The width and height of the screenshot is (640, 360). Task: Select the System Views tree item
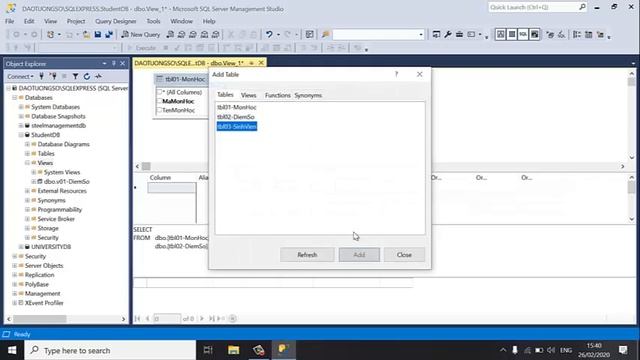pos(62,172)
